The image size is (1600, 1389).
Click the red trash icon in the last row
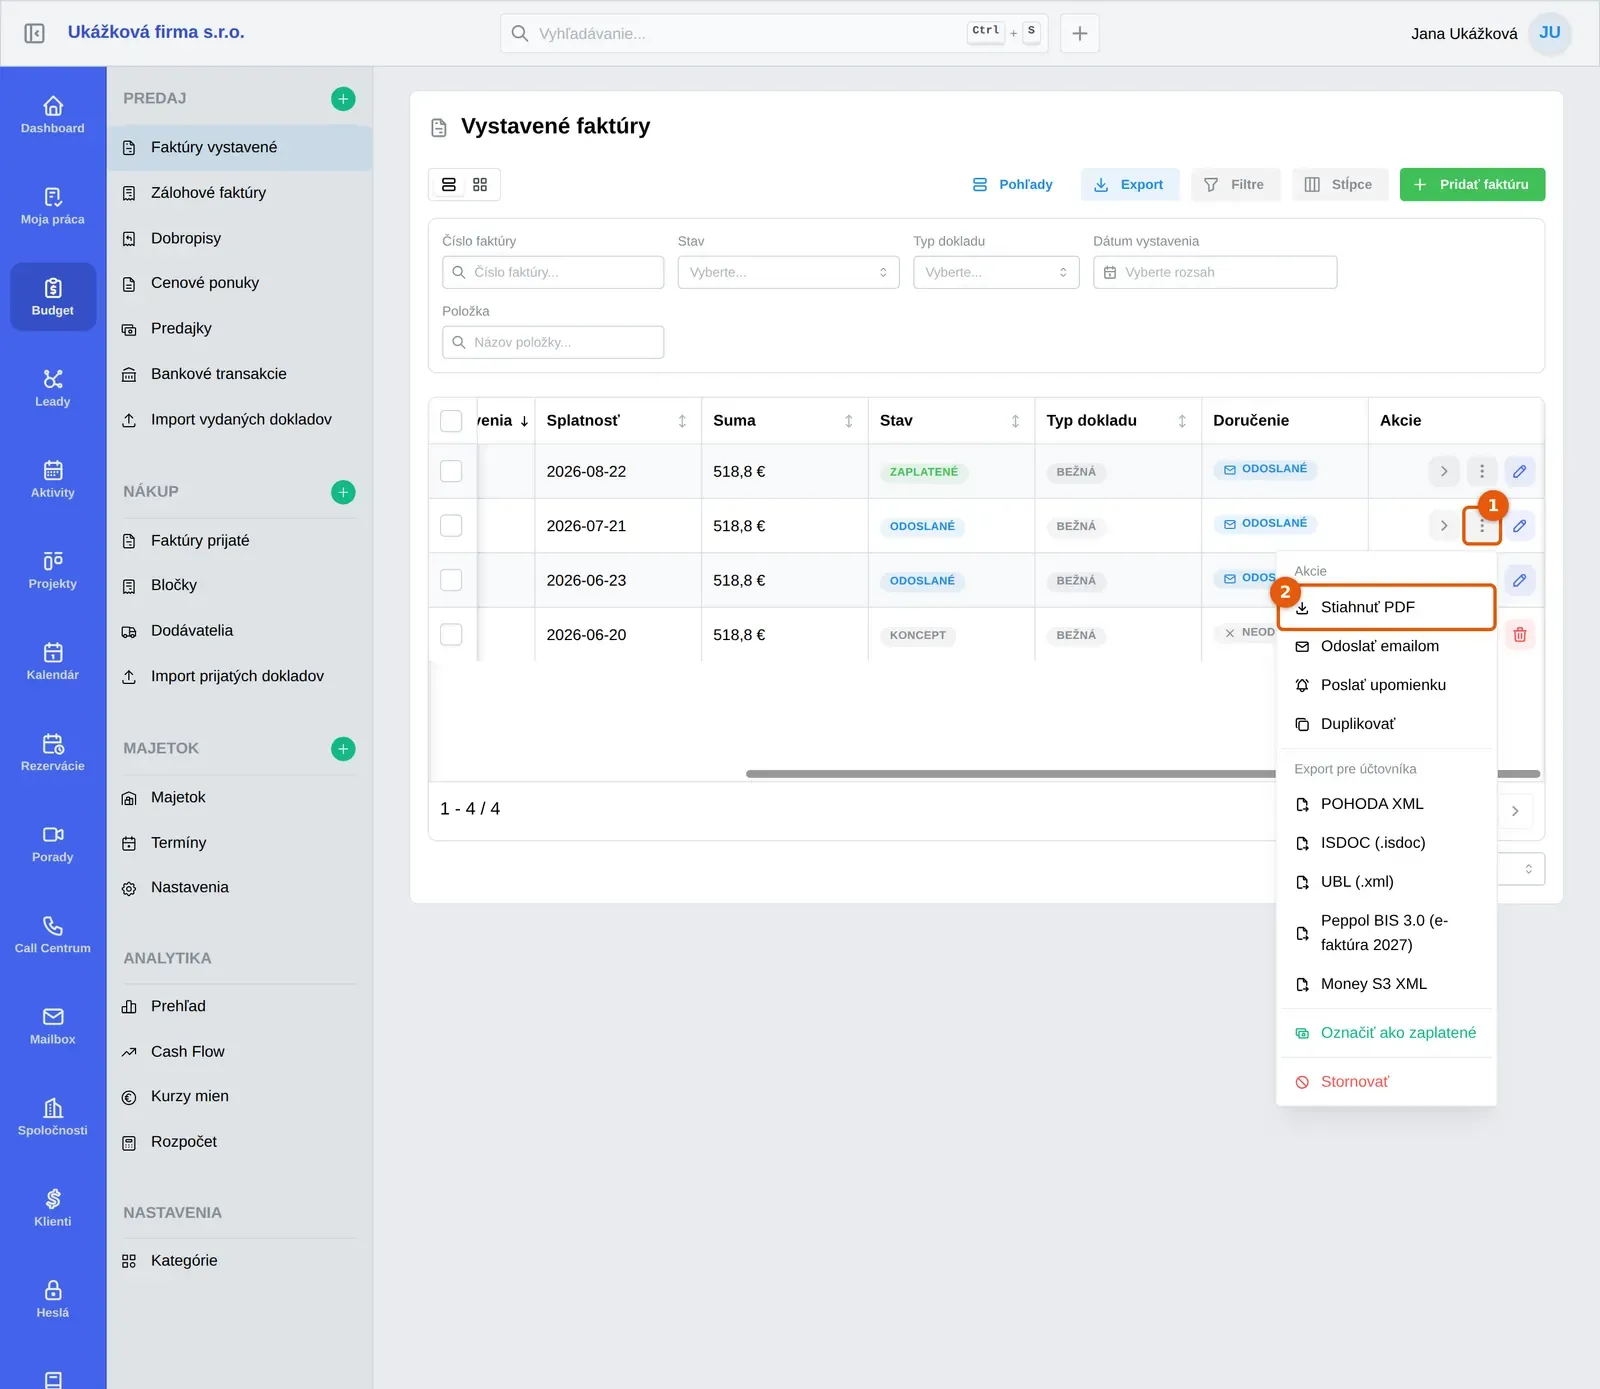tap(1520, 635)
